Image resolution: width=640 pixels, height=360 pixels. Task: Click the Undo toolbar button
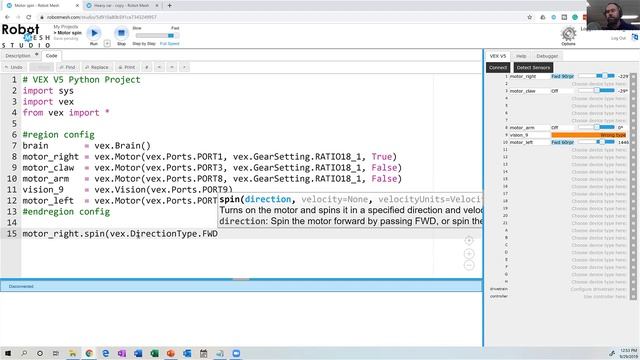pos(14,67)
